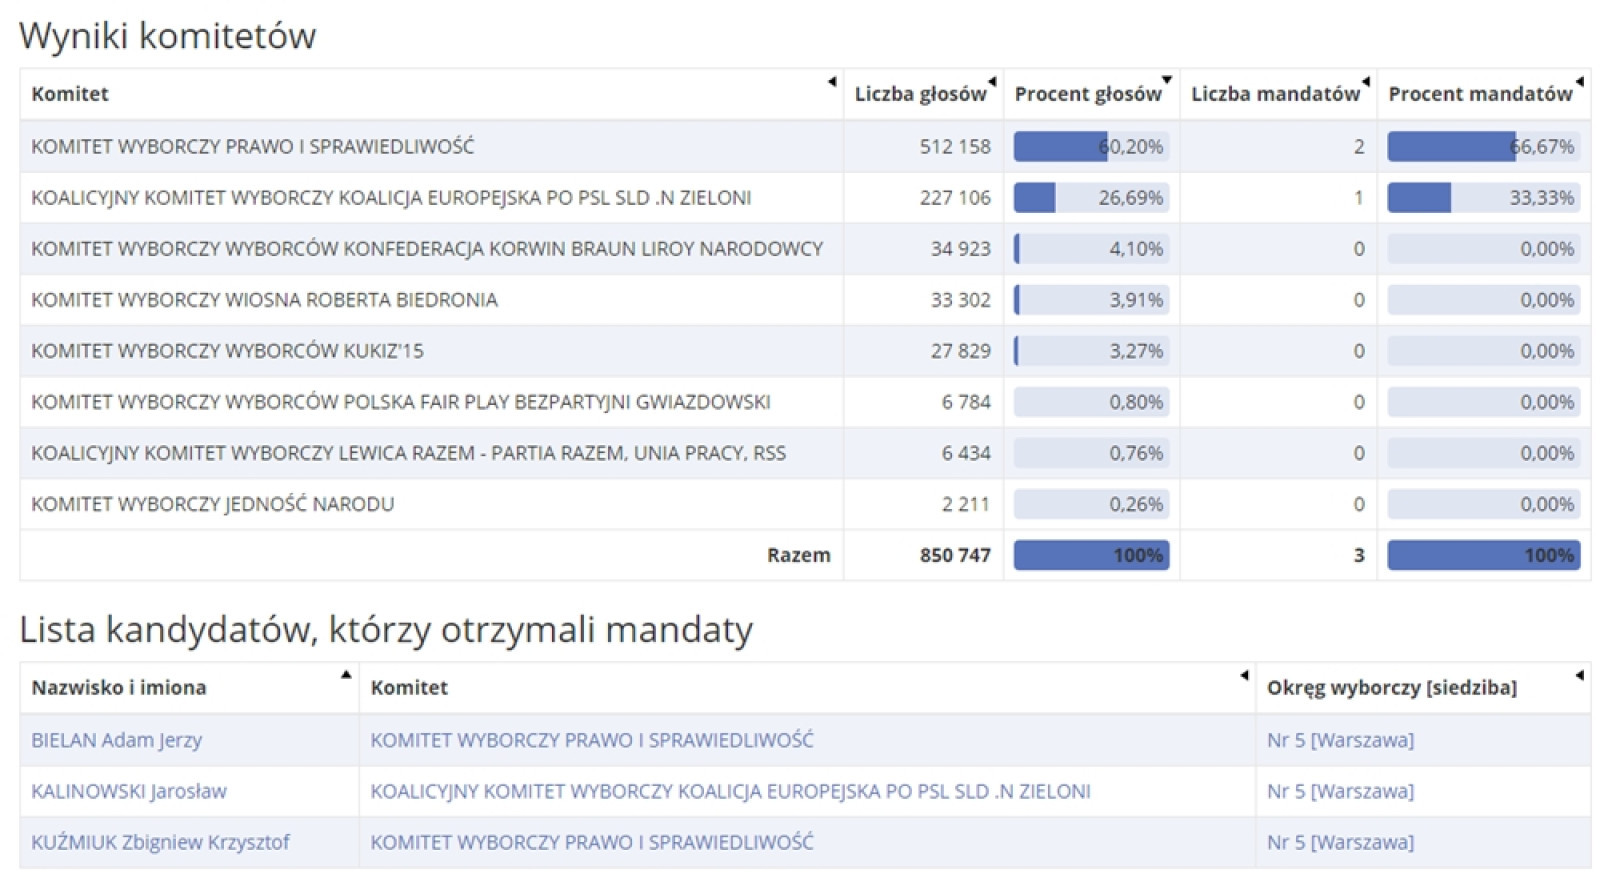Viewport: 1600px width, 874px height.
Task: Click the Wyniki komitetów heading
Action: [x=168, y=36]
